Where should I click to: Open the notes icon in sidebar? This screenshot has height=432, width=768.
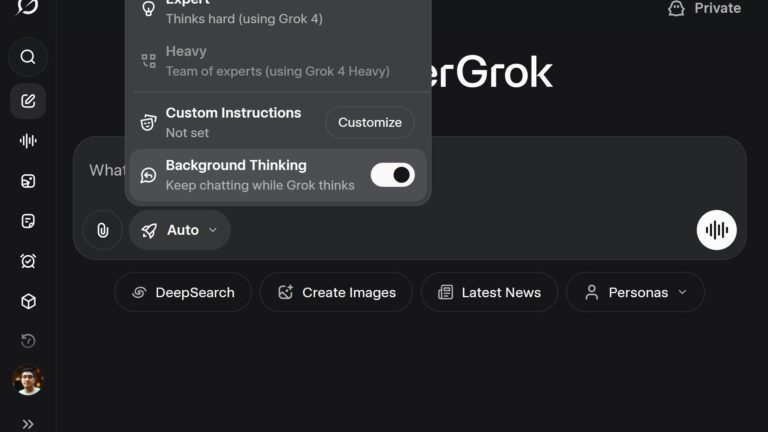pyautogui.click(x=28, y=221)
